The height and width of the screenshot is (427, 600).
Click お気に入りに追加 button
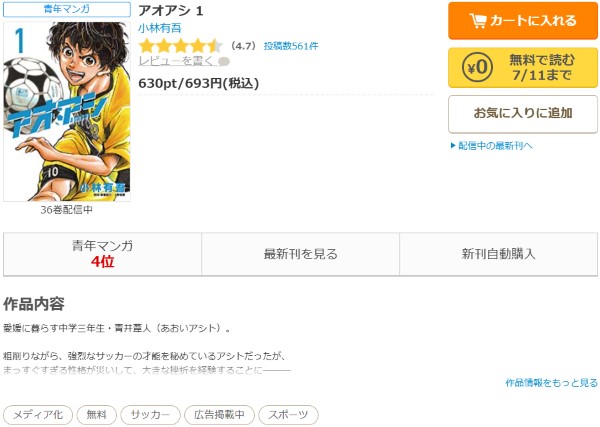click(523, 114)
